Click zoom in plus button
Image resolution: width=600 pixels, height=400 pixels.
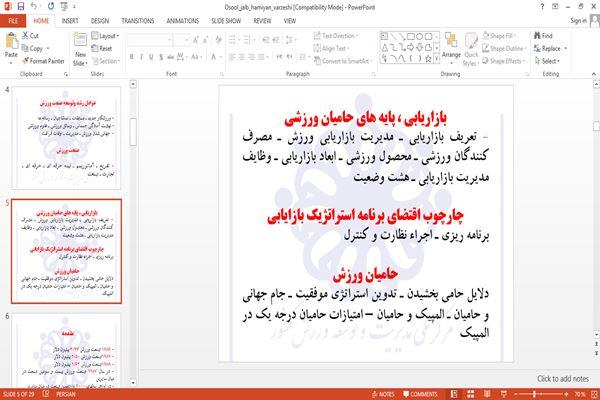[x=566, y=394]
